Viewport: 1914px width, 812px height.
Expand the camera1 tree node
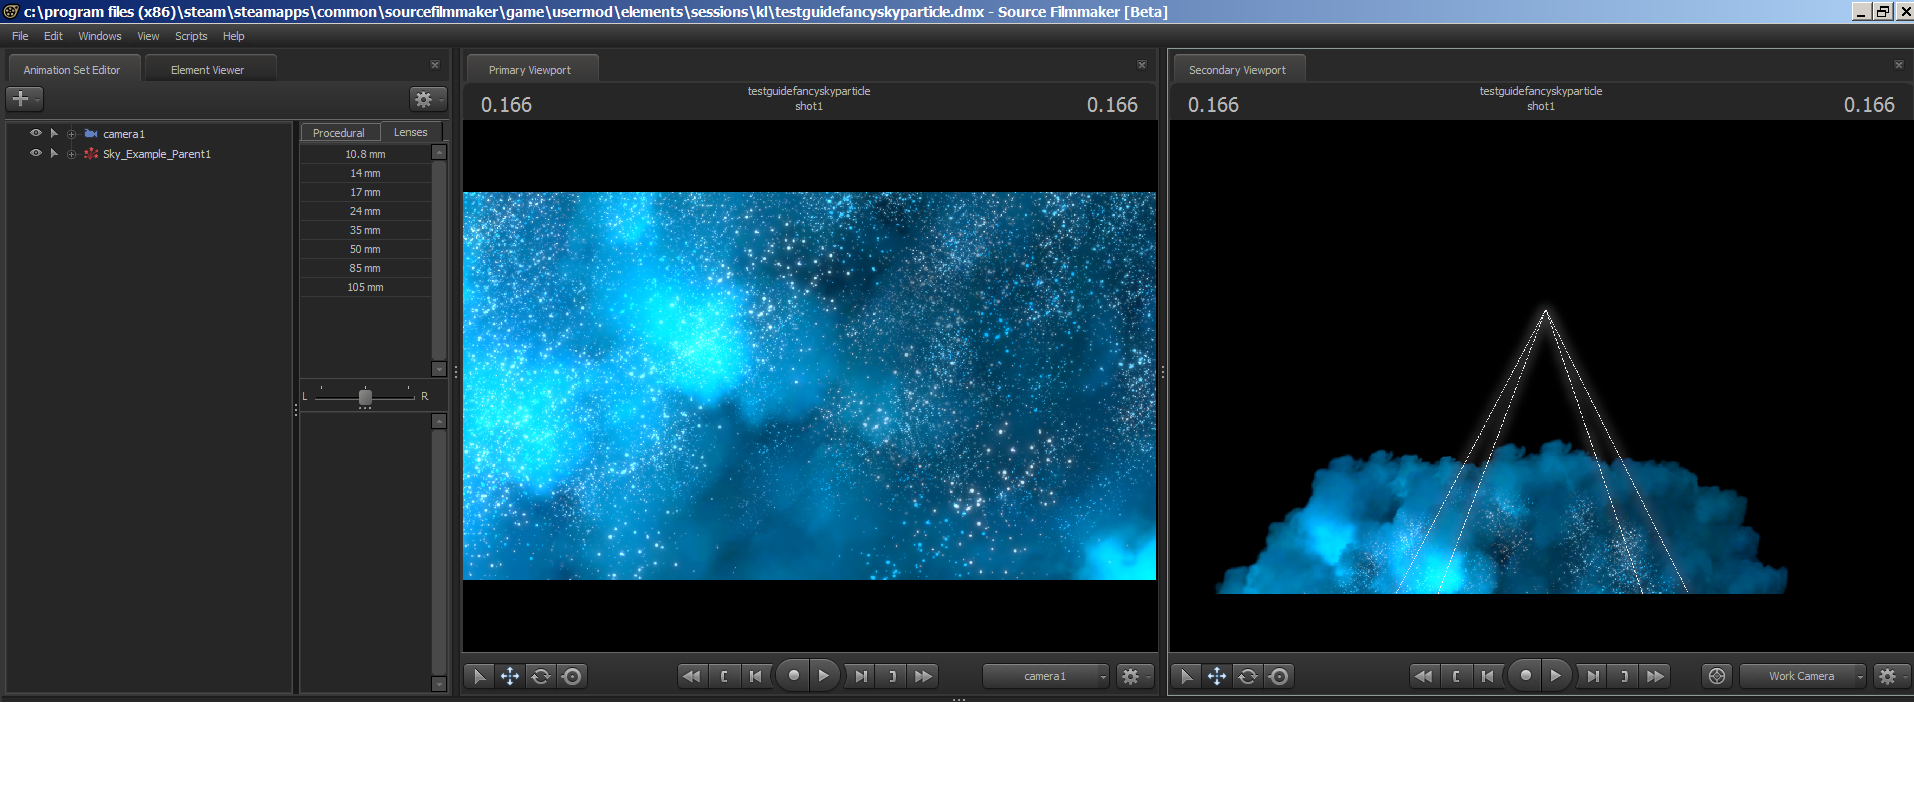pyautogui.click(x=71, y=134)
